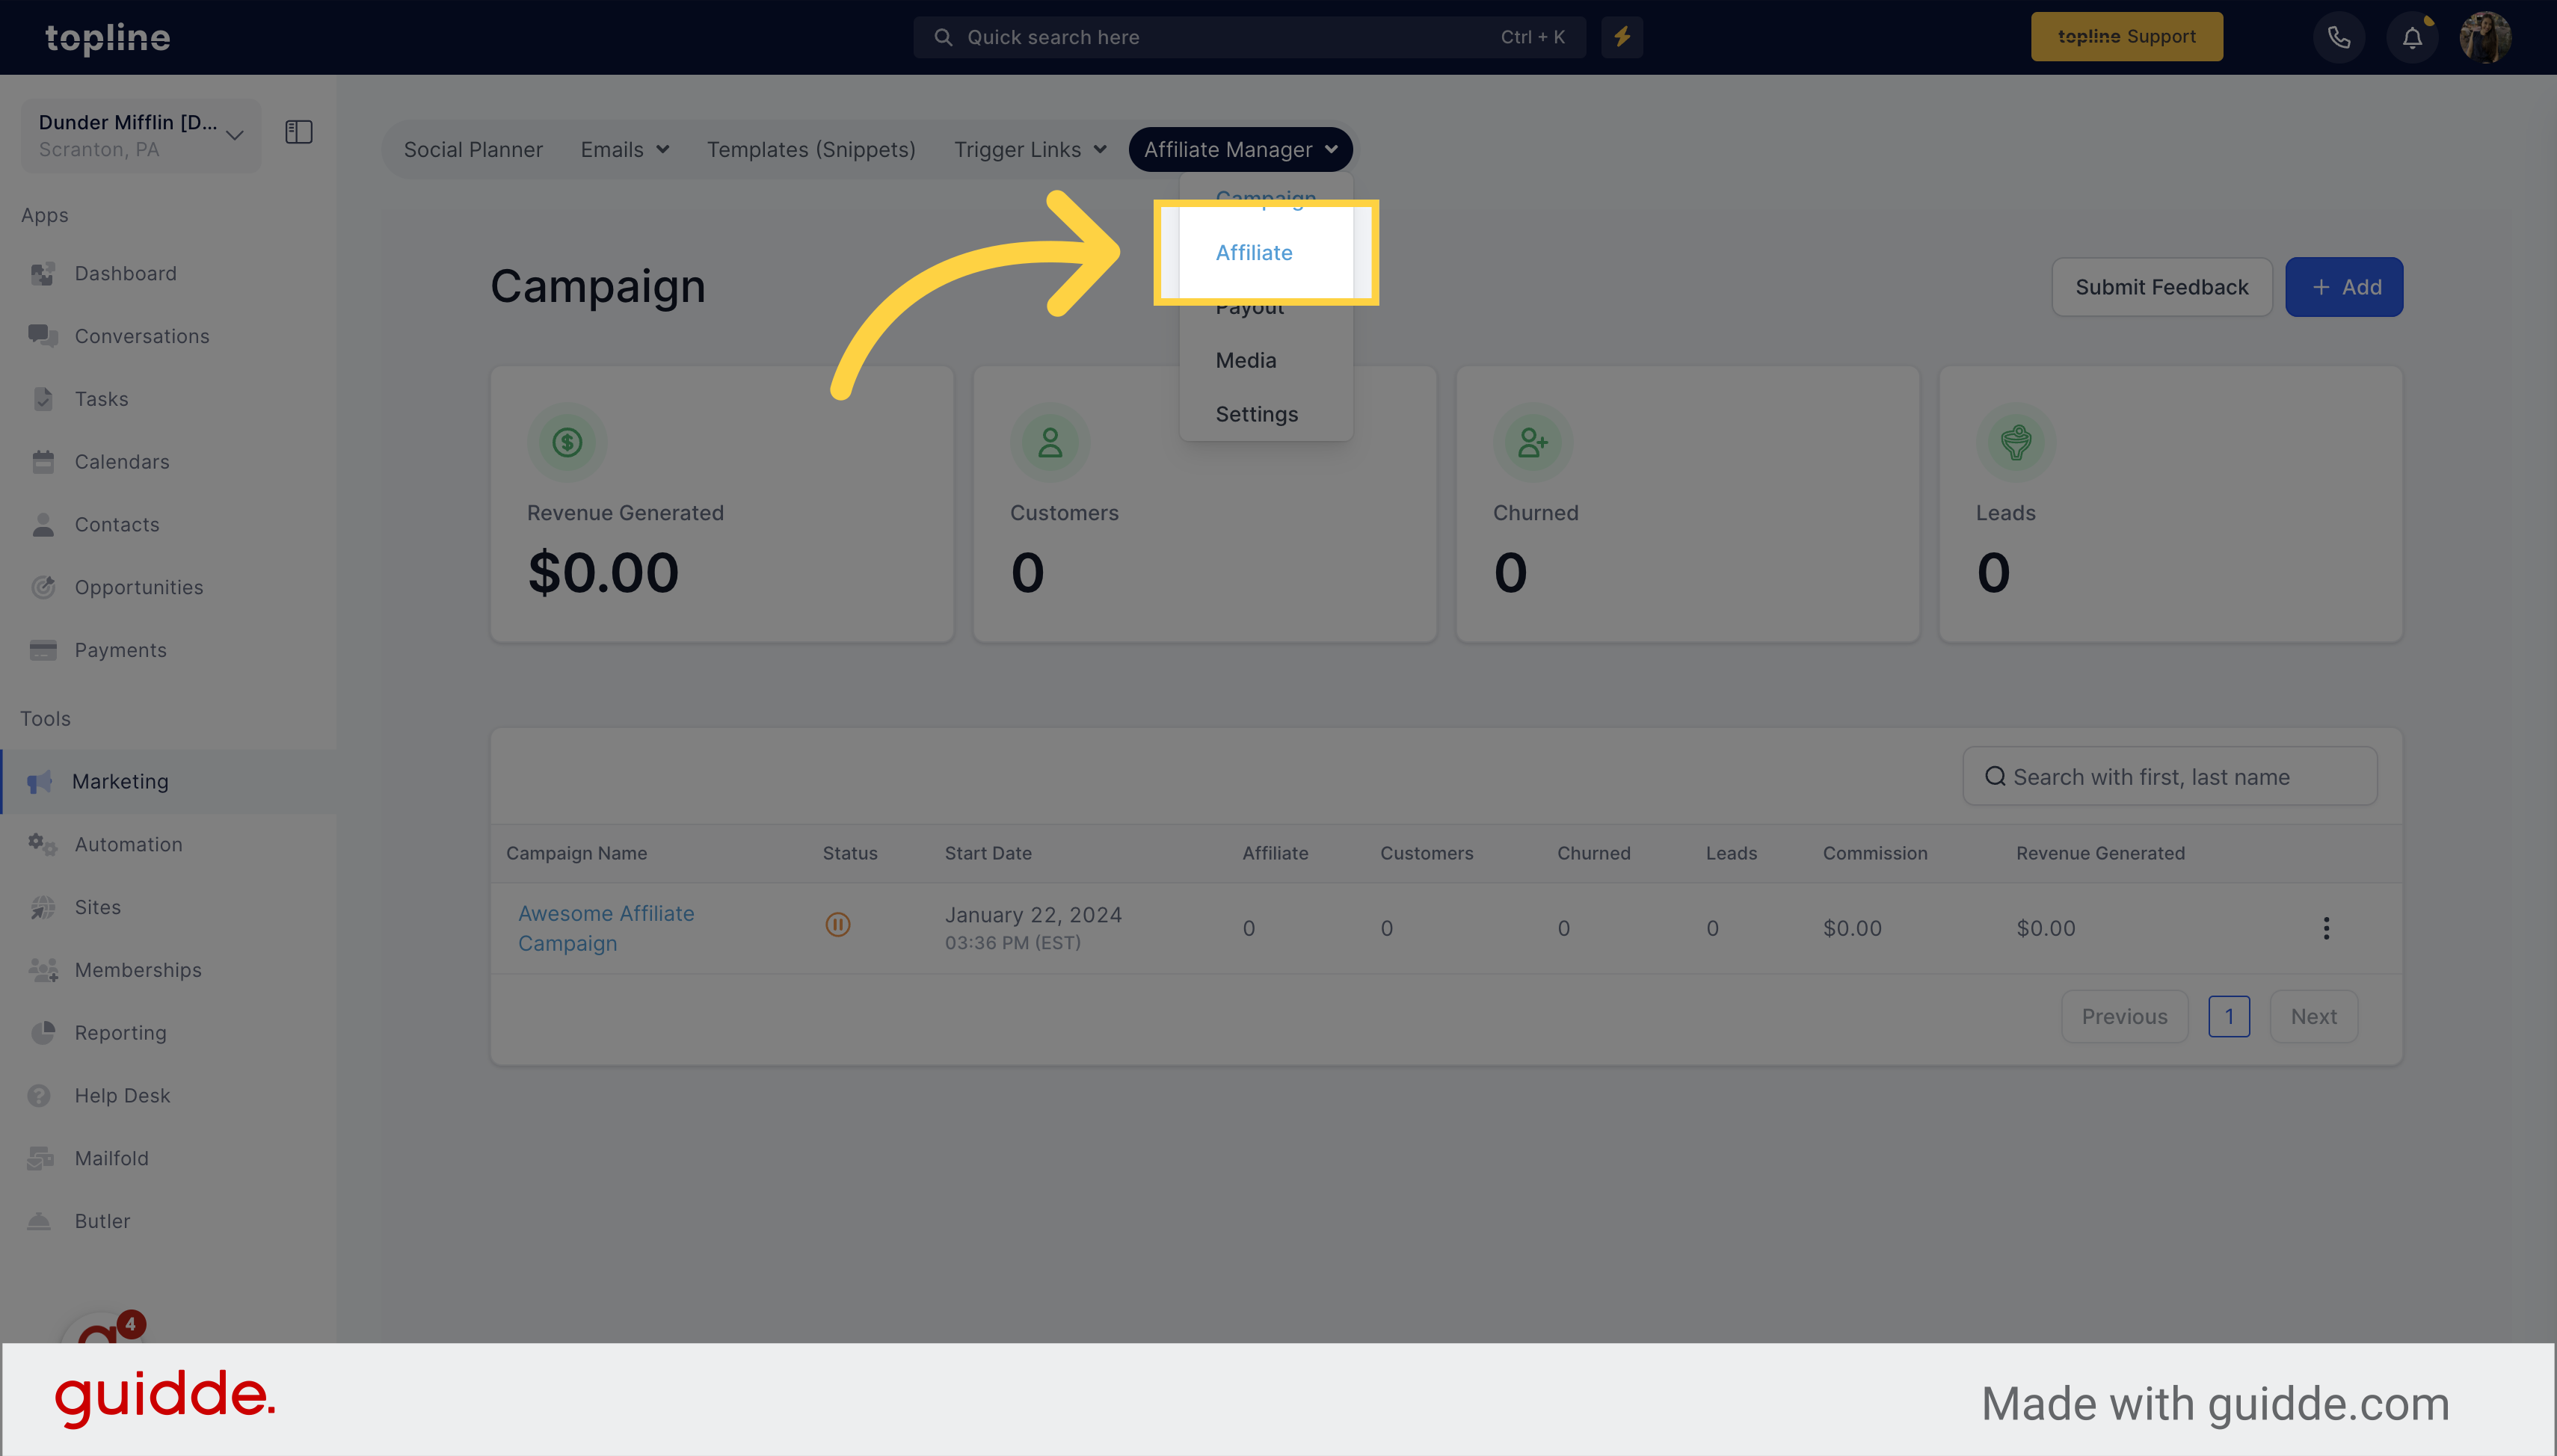The height and width of the screenshot is (1456, 2557).
Task: Click the Add new campaign button
Action: [2345, 286]
